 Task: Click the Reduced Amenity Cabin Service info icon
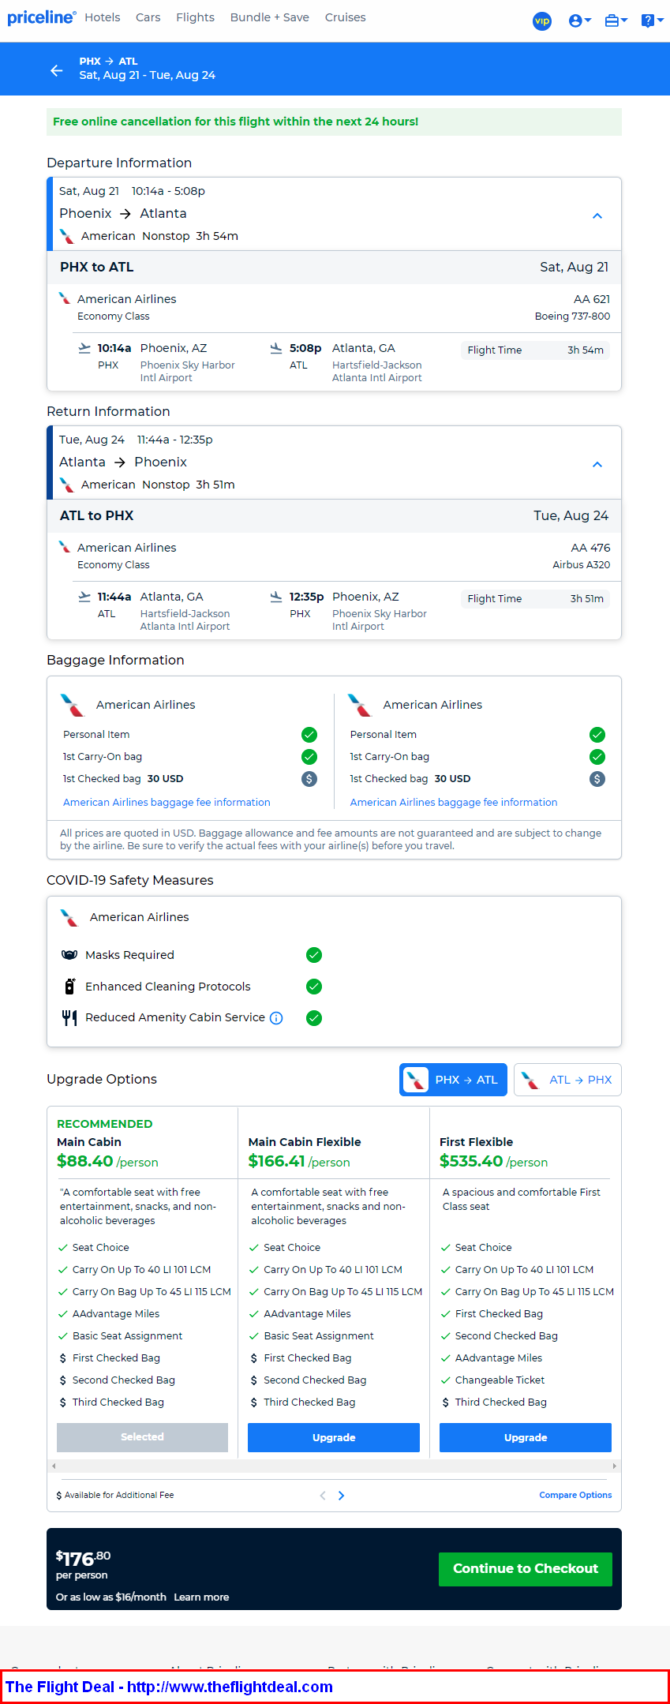coord(277,1018)
